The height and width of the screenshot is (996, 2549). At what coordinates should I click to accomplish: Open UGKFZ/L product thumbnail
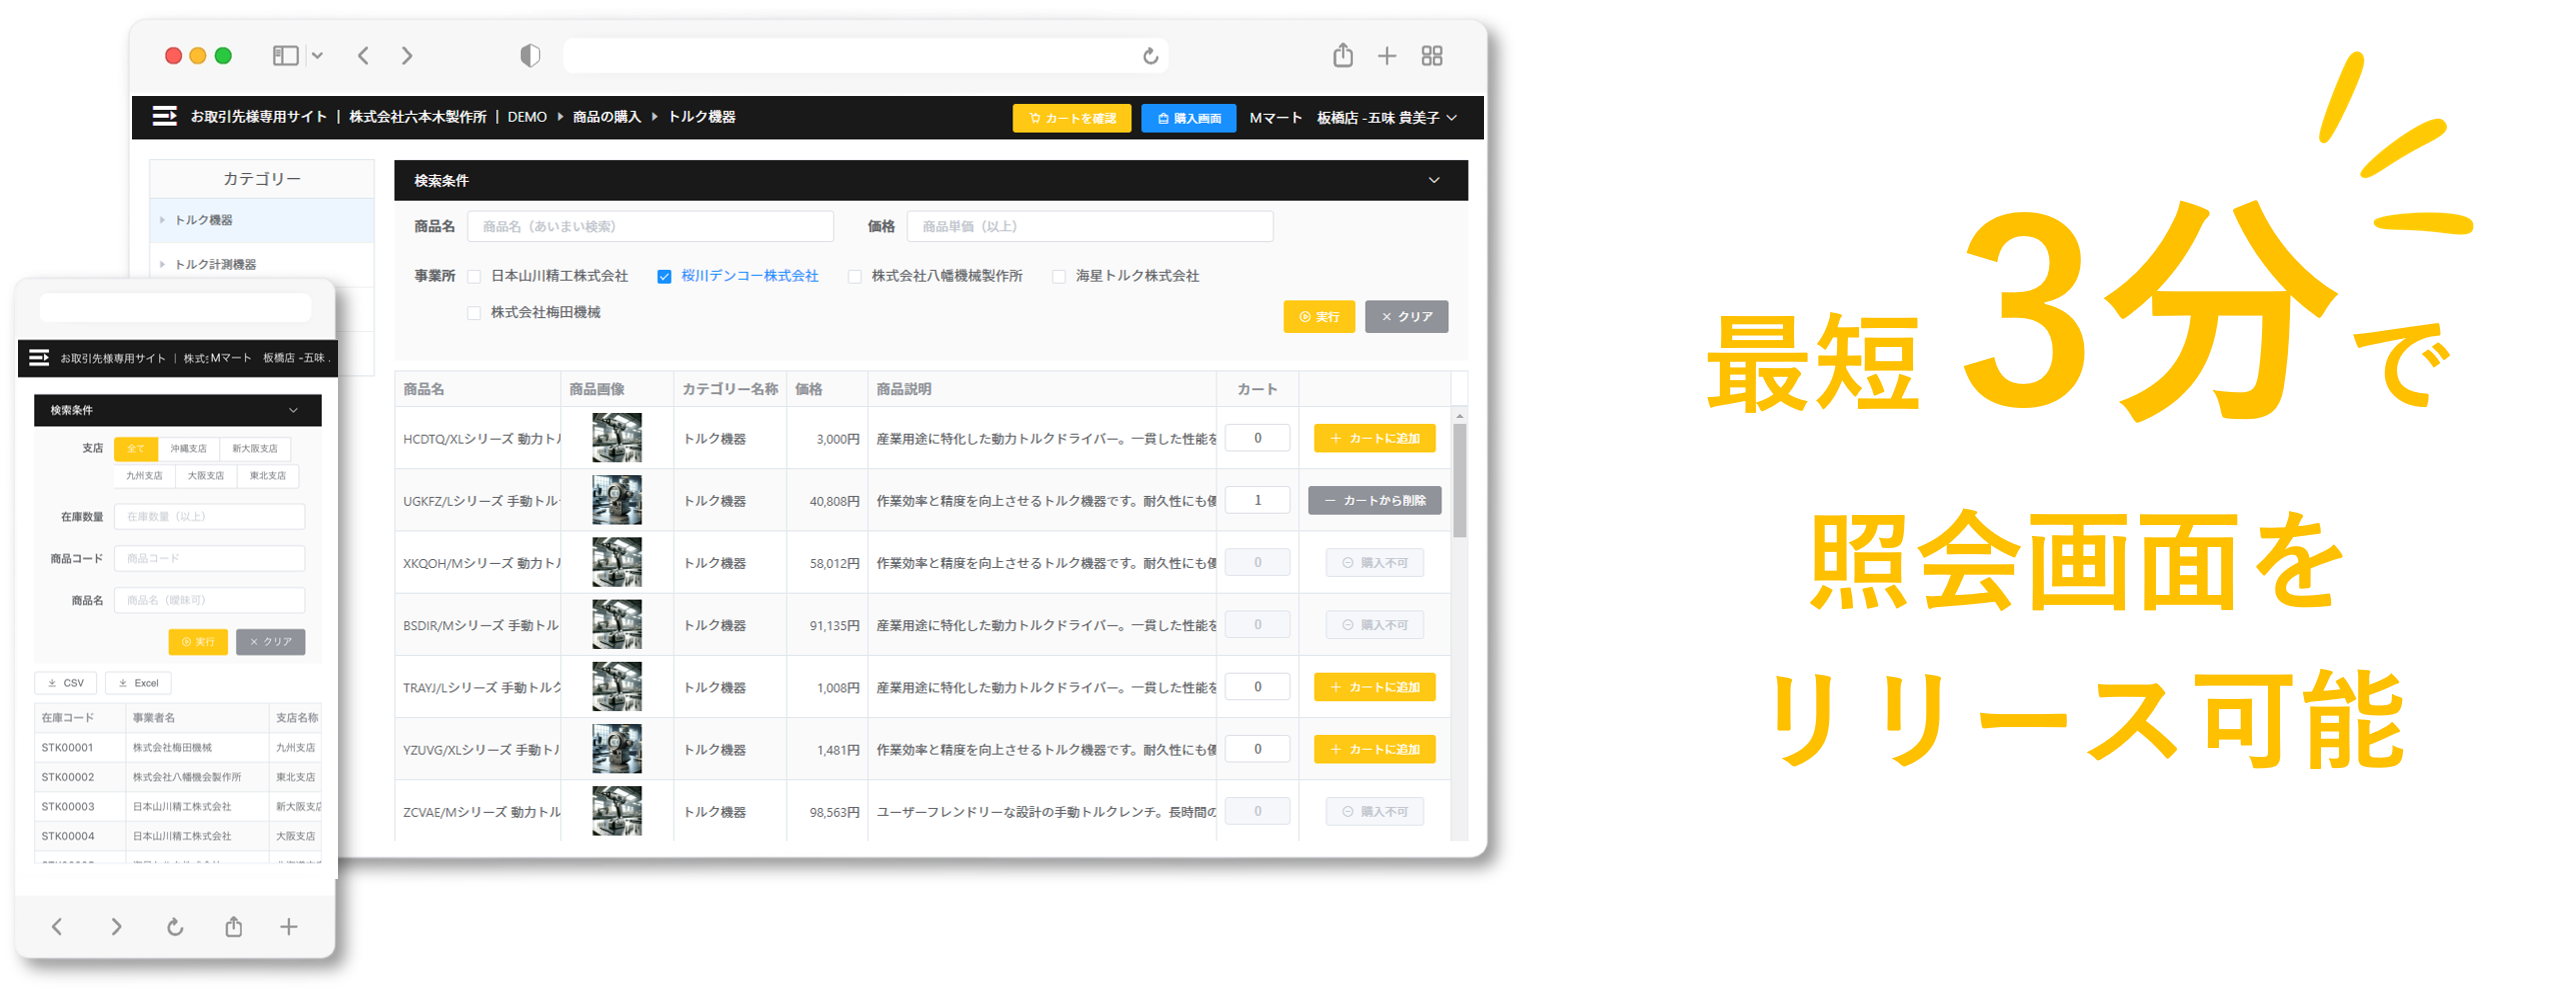616,500
